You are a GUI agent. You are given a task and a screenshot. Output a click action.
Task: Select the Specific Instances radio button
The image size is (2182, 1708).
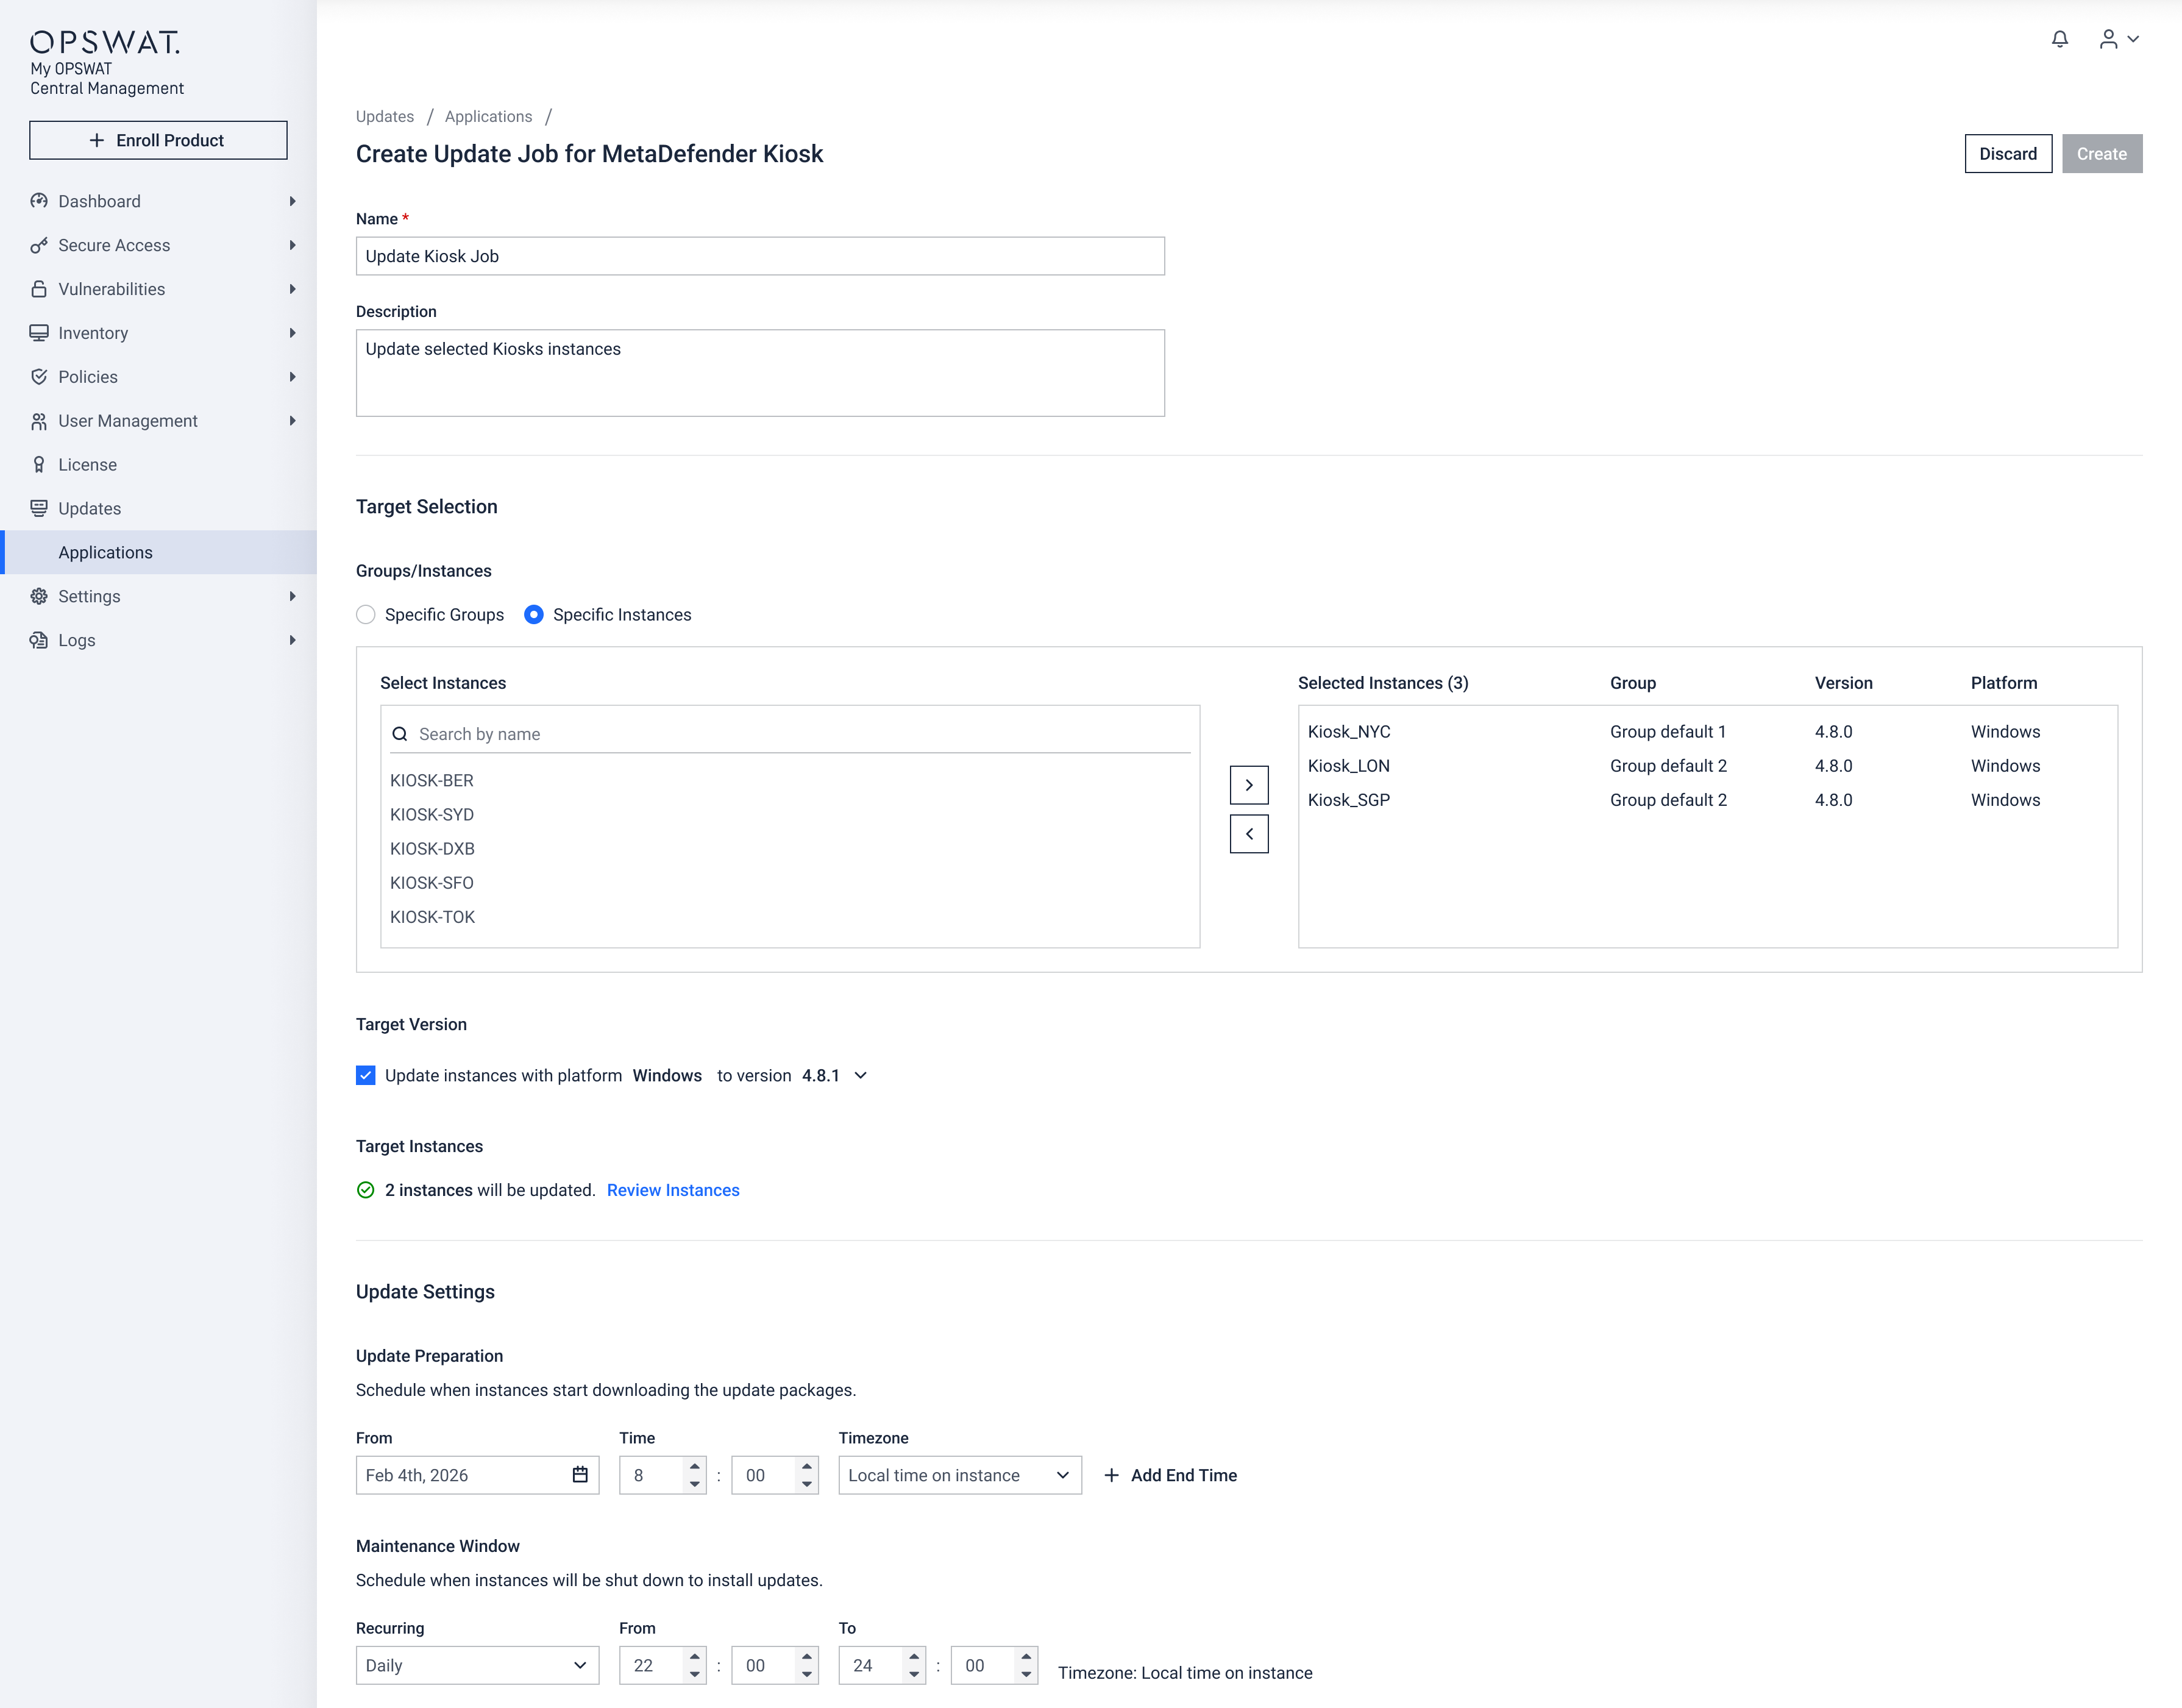[x=534, y=615]
